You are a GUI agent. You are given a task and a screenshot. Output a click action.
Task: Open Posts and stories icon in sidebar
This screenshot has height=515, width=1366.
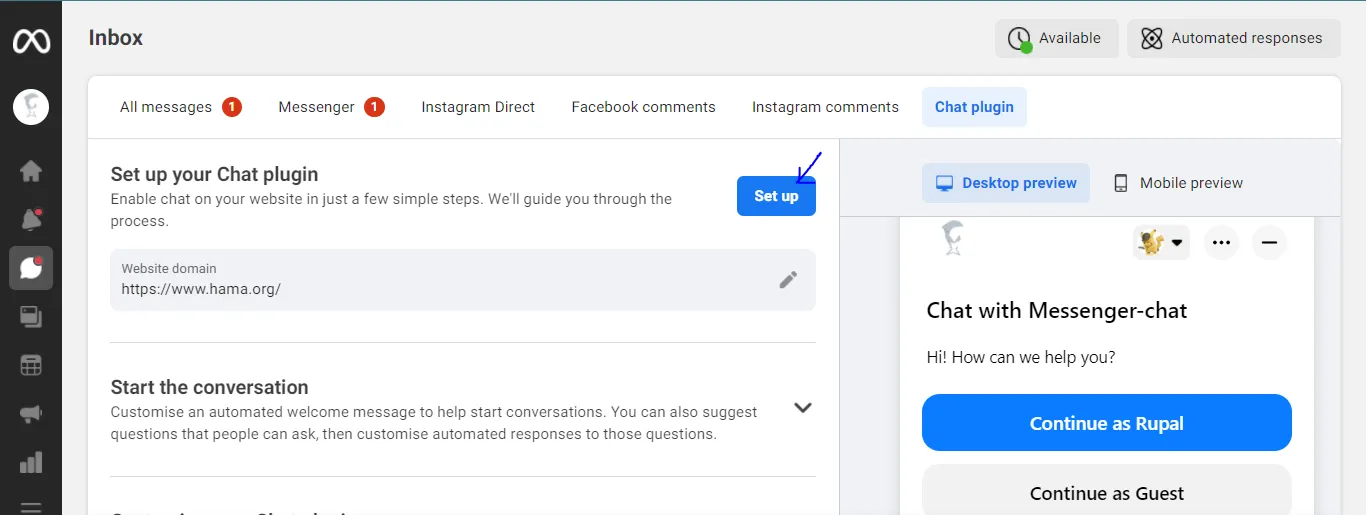coord(31,317)
